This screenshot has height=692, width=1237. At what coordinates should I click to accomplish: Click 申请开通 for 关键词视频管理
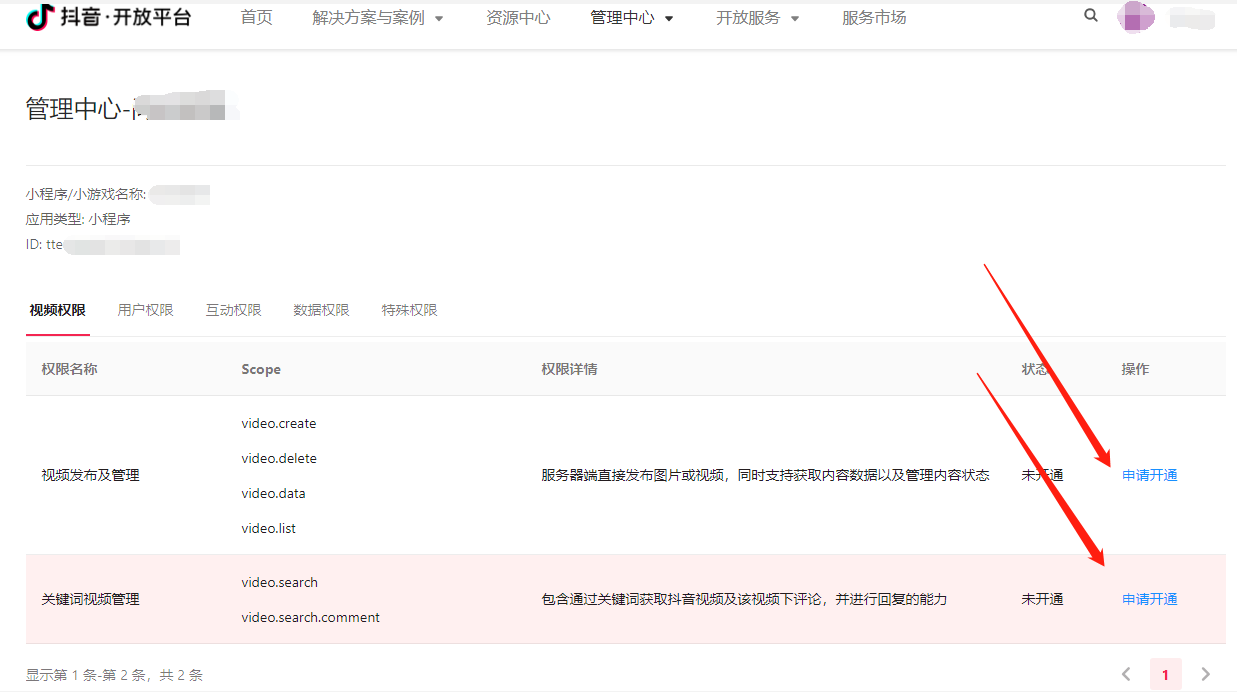(1150, 600)
